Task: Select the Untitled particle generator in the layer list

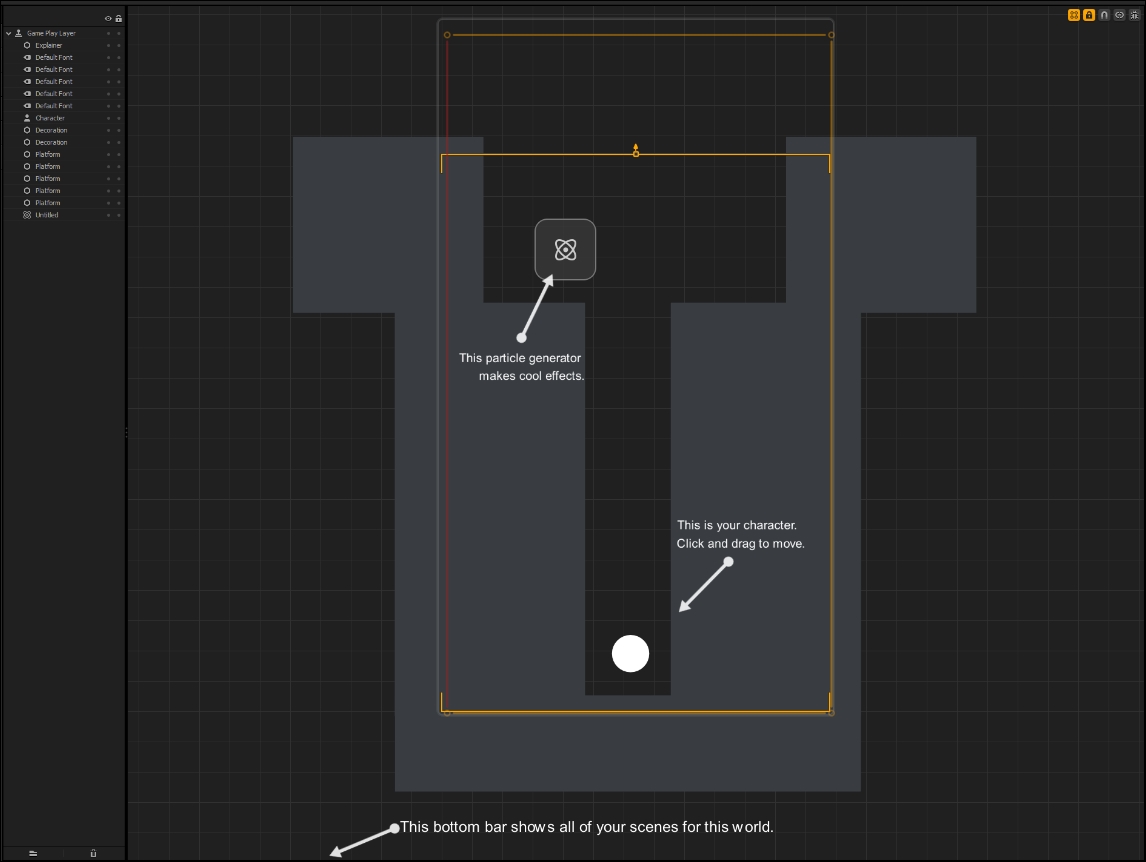Action: [47, 215]
